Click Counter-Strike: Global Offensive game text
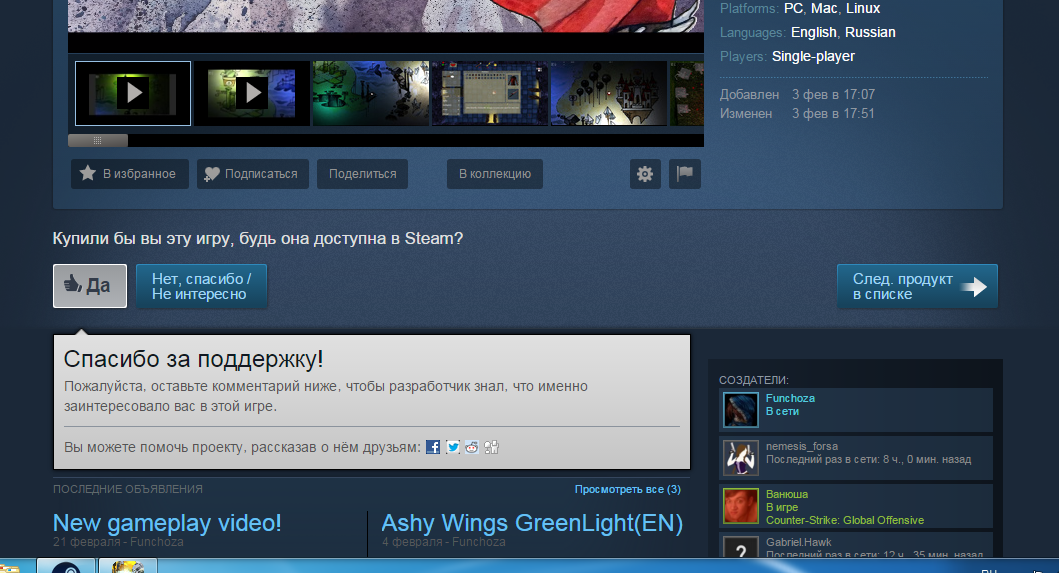This screenshot has width=1059, height=573. coord(845,520)
